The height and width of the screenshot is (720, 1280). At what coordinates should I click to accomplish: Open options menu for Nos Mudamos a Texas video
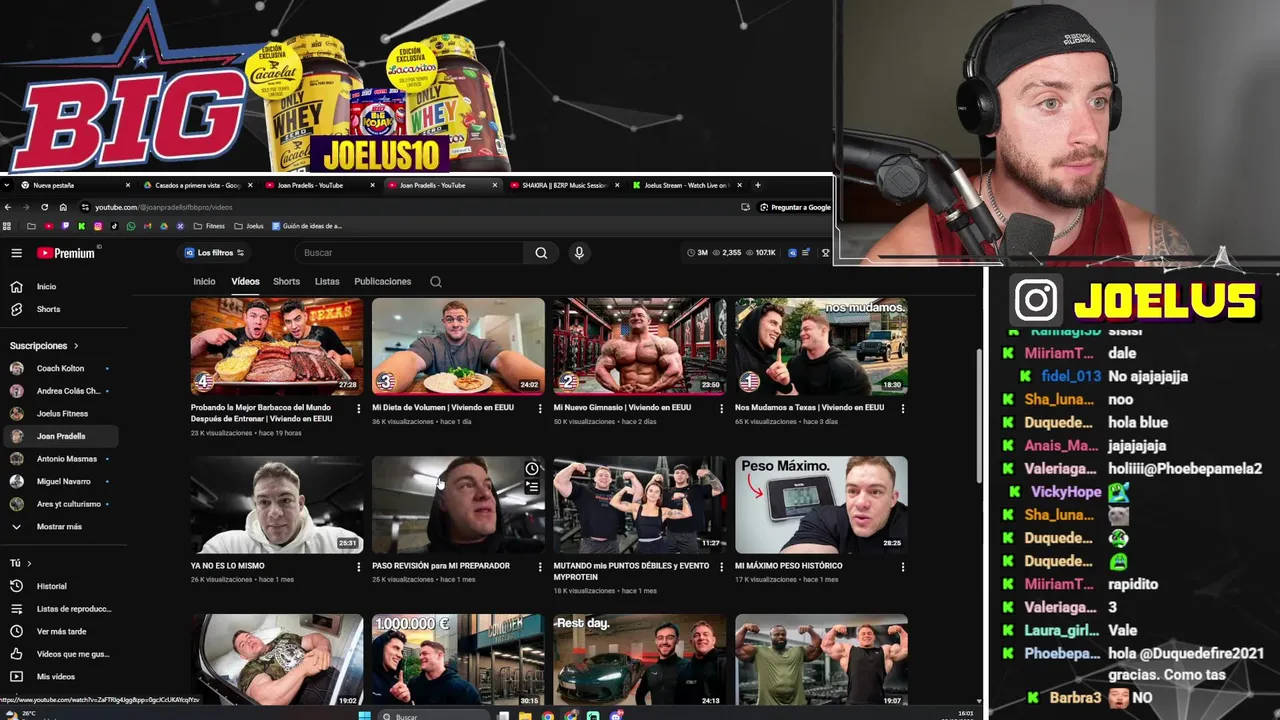tap(903, 408)
